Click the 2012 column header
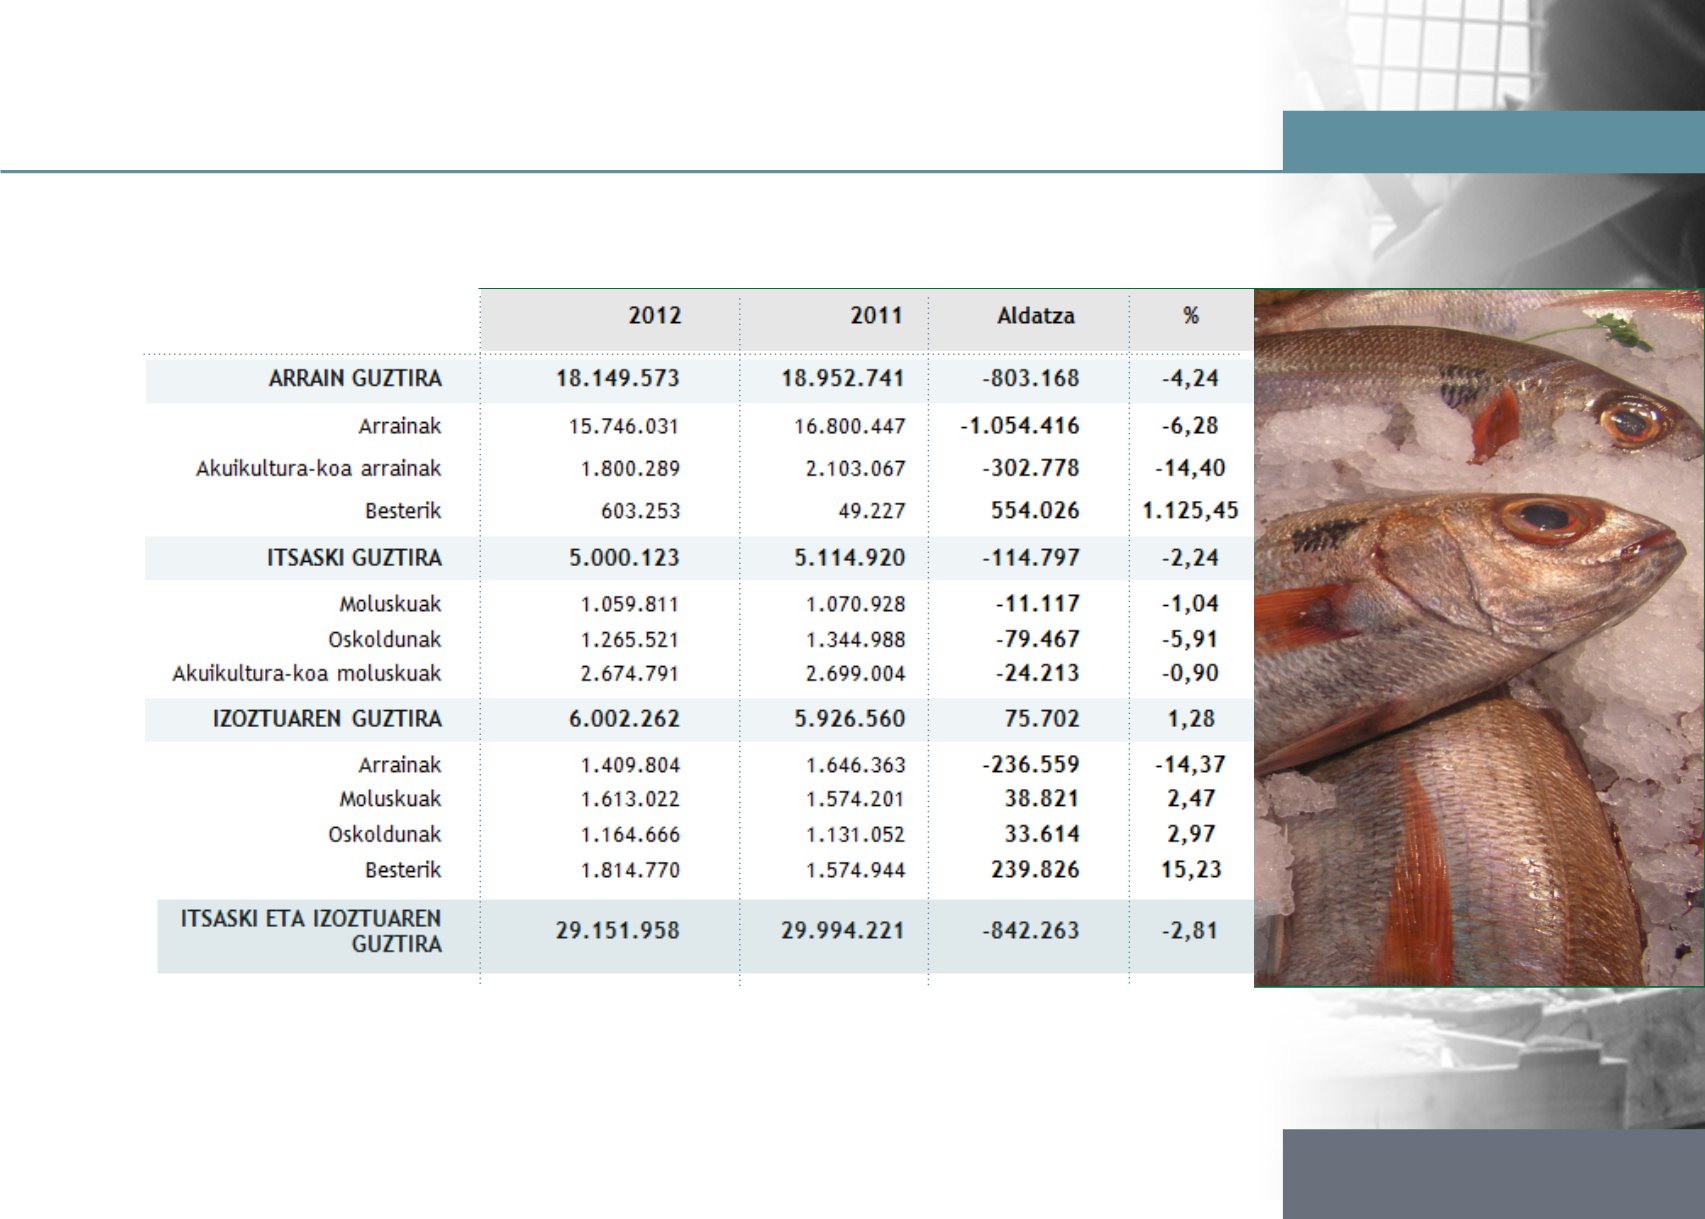This screenshot has height=1219, width=1705. [x=654, y=316]
